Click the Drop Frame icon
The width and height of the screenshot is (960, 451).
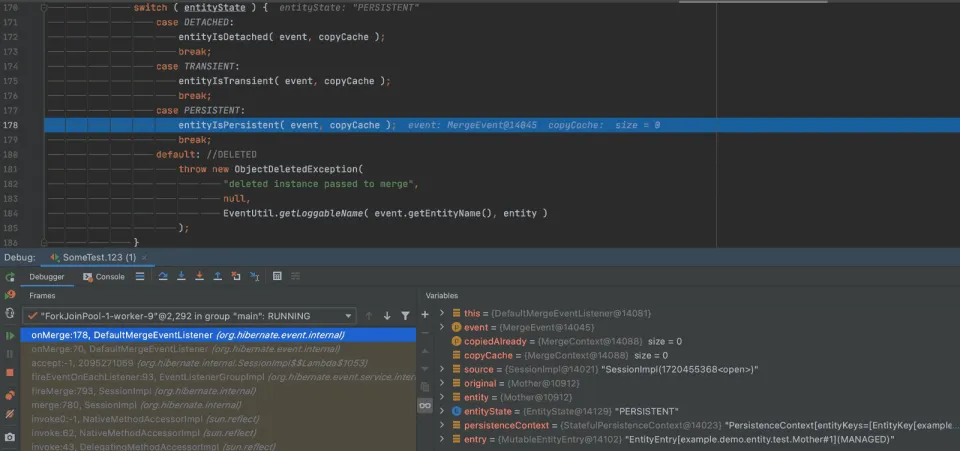coord(236,277)
